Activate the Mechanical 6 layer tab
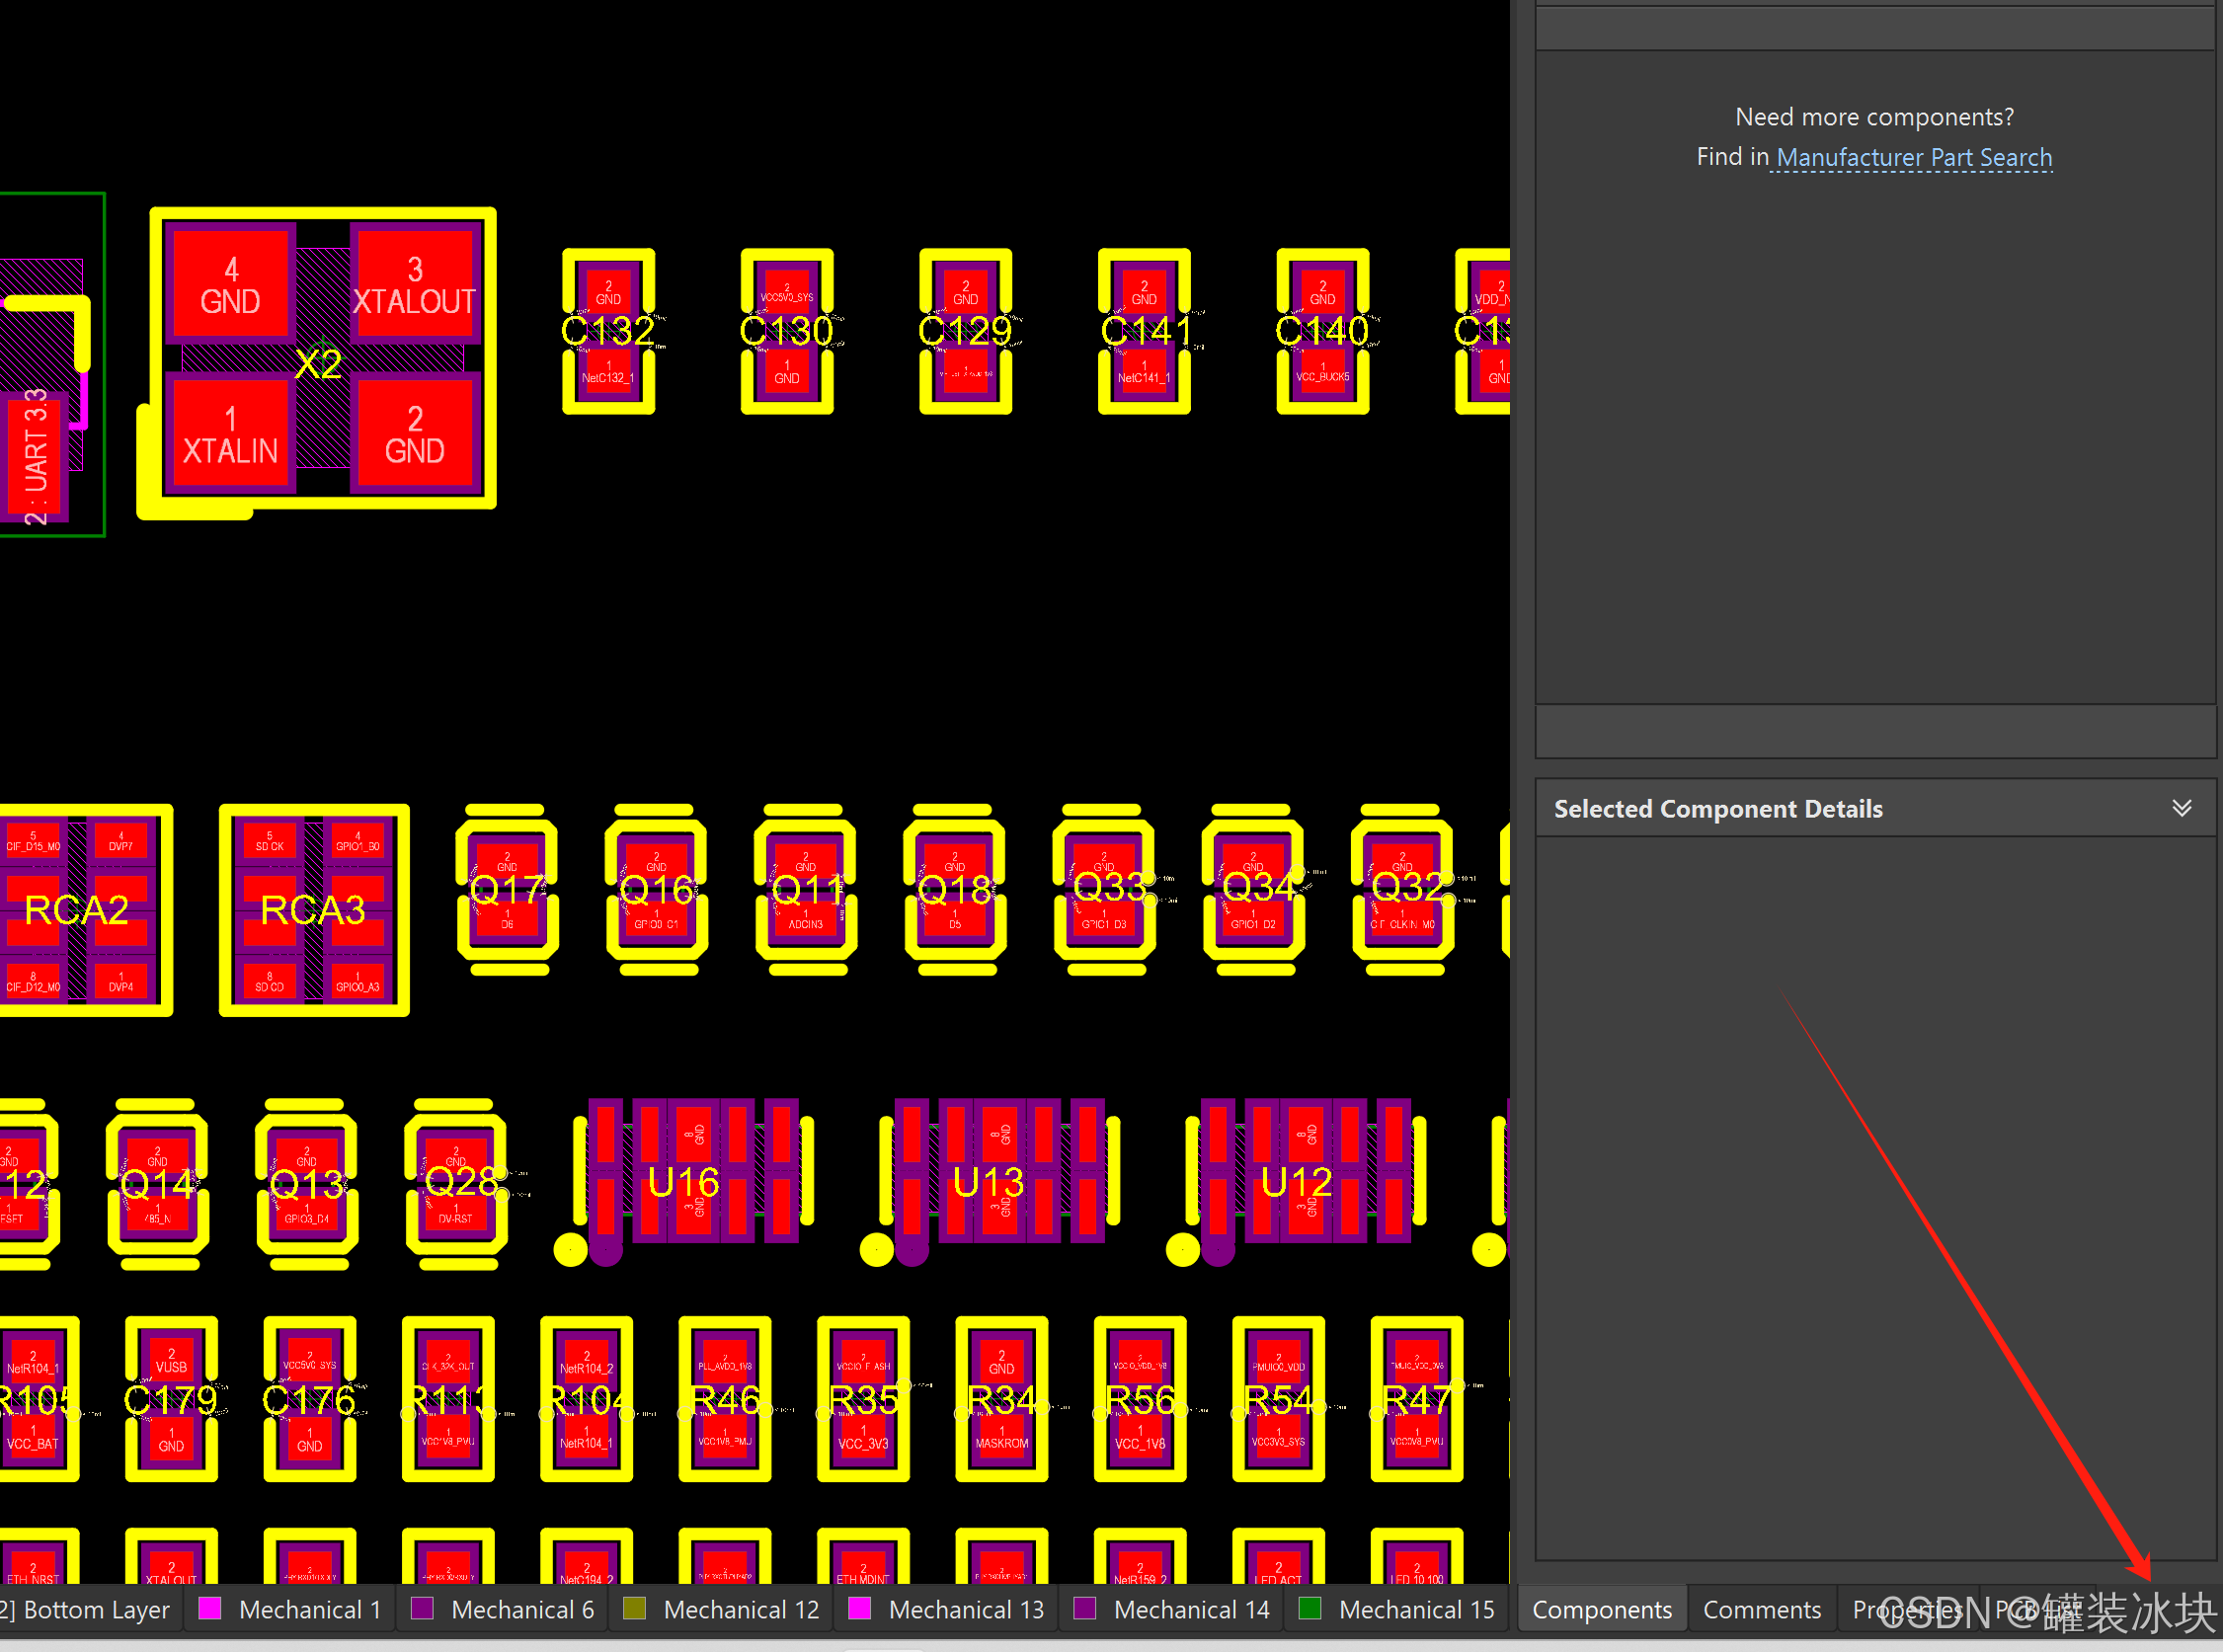This screenshot has height=1652, width=2223. point(522,1609)
